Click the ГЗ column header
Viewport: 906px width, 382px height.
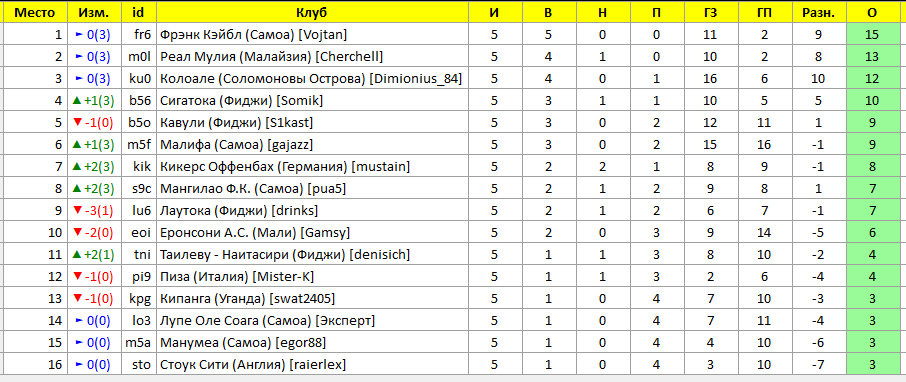tap(710, 13)
